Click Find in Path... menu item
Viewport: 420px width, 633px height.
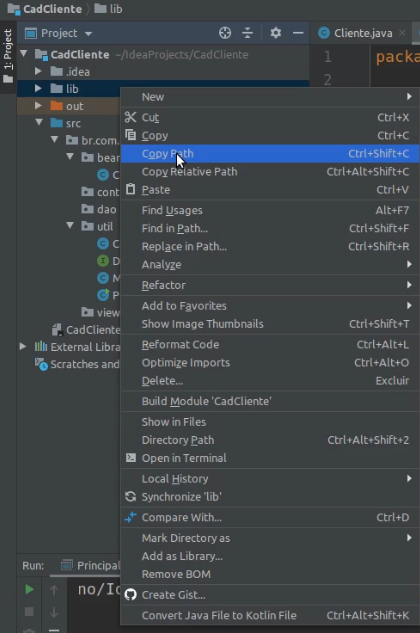(270, 228)
